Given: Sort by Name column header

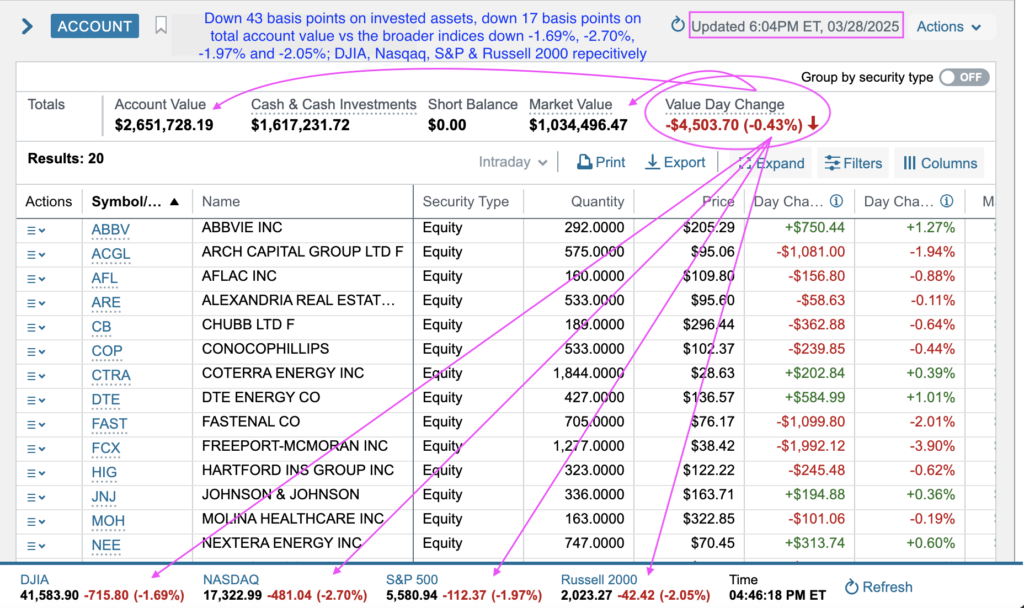Looking at the screenshot, I should [x=221, y=202].
